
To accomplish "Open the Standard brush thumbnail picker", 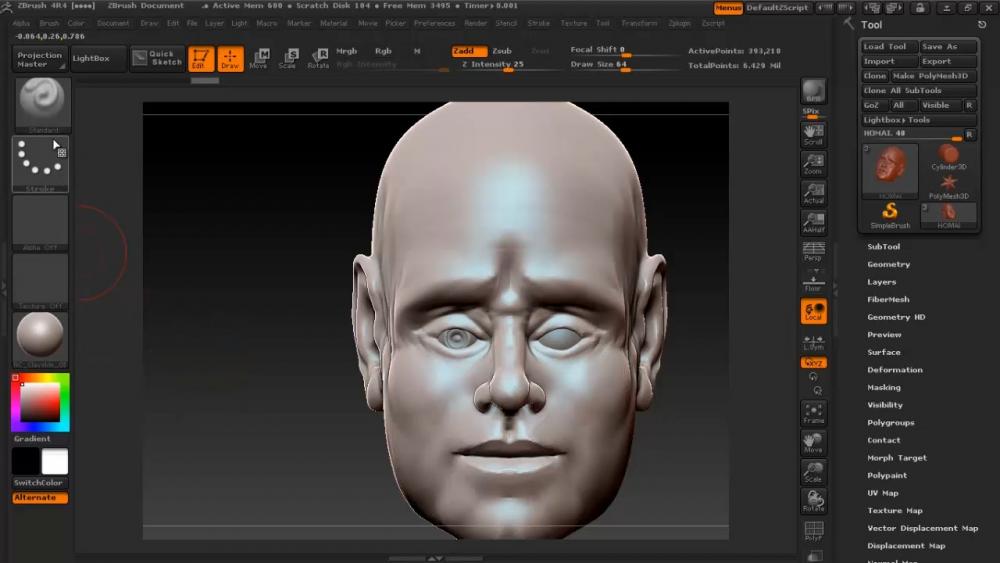I will point(41,104).
